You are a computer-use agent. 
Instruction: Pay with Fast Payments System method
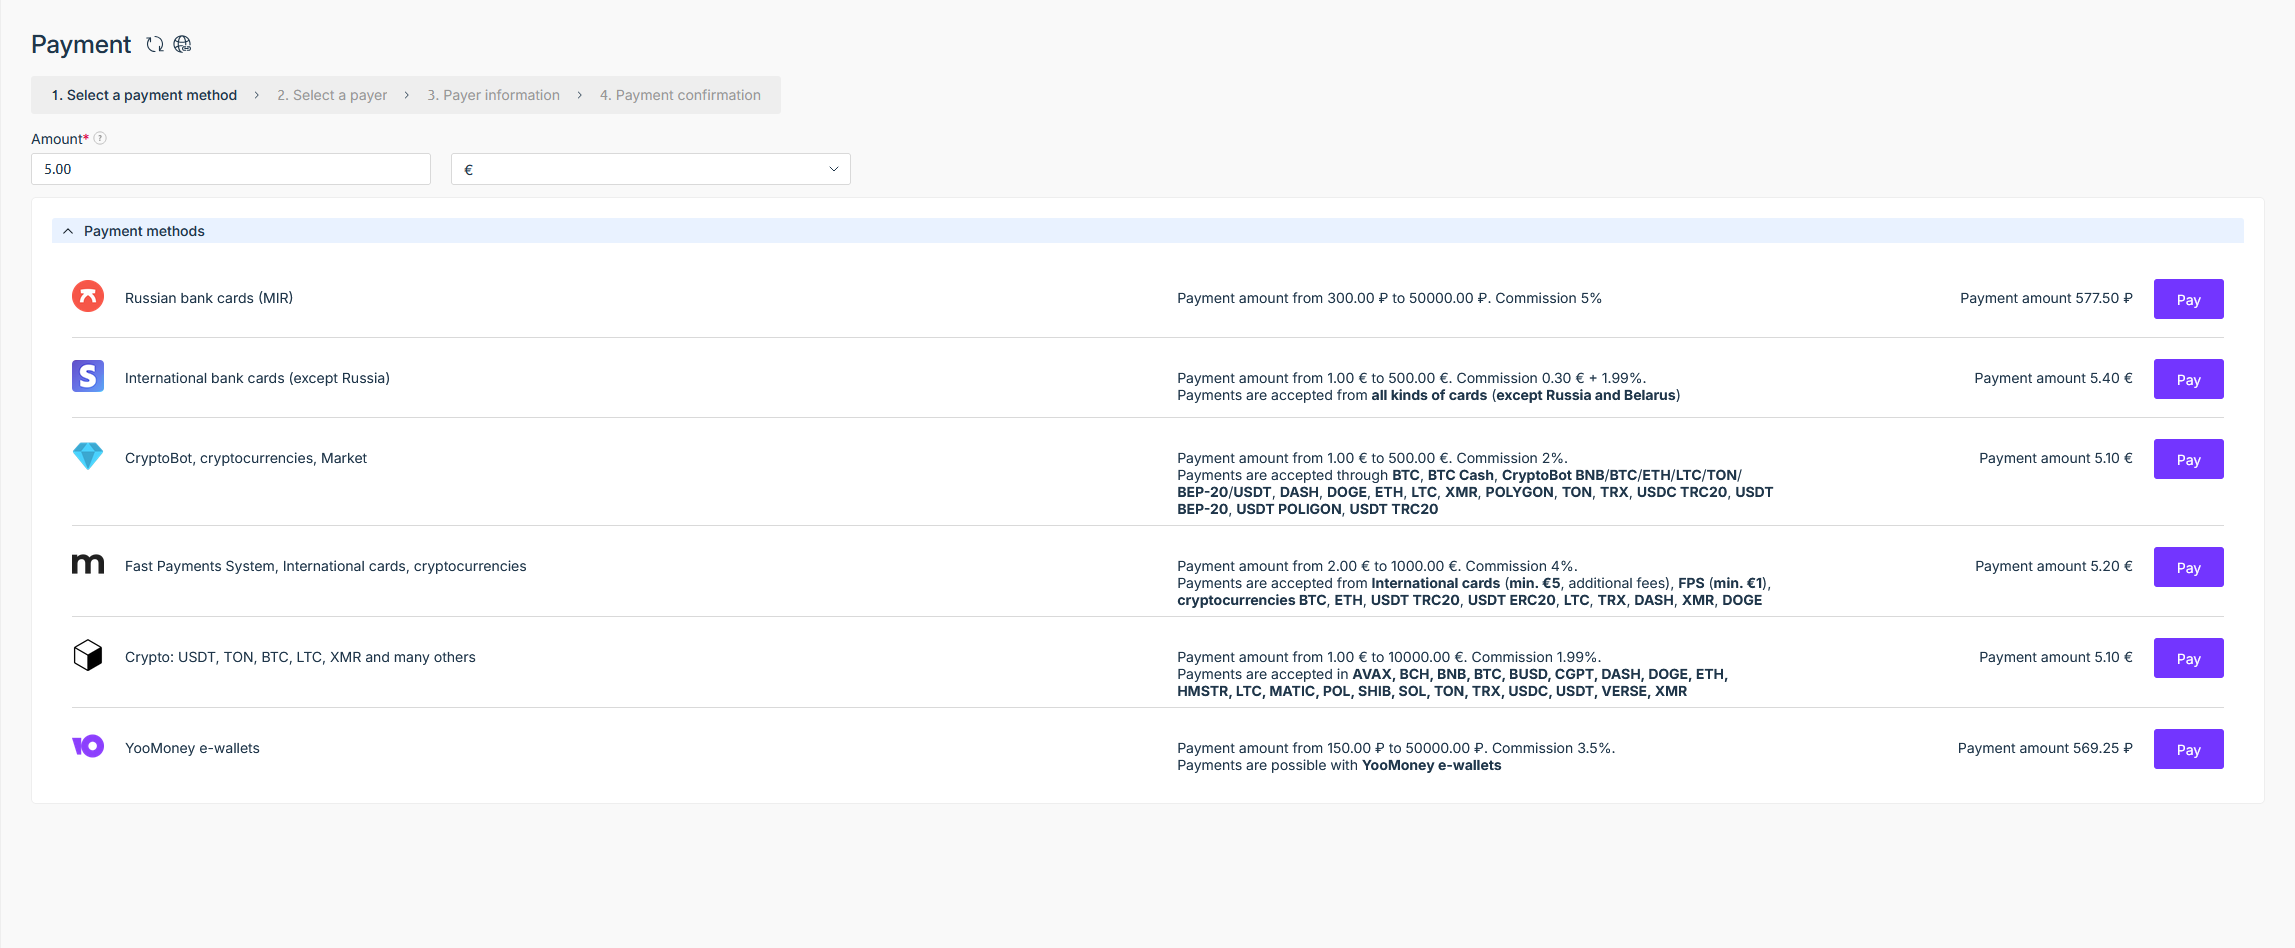coord(2188,567)
